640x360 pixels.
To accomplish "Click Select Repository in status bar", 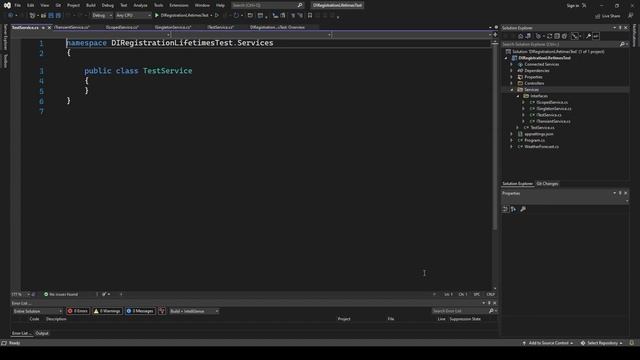I will (x=602, y=343).
